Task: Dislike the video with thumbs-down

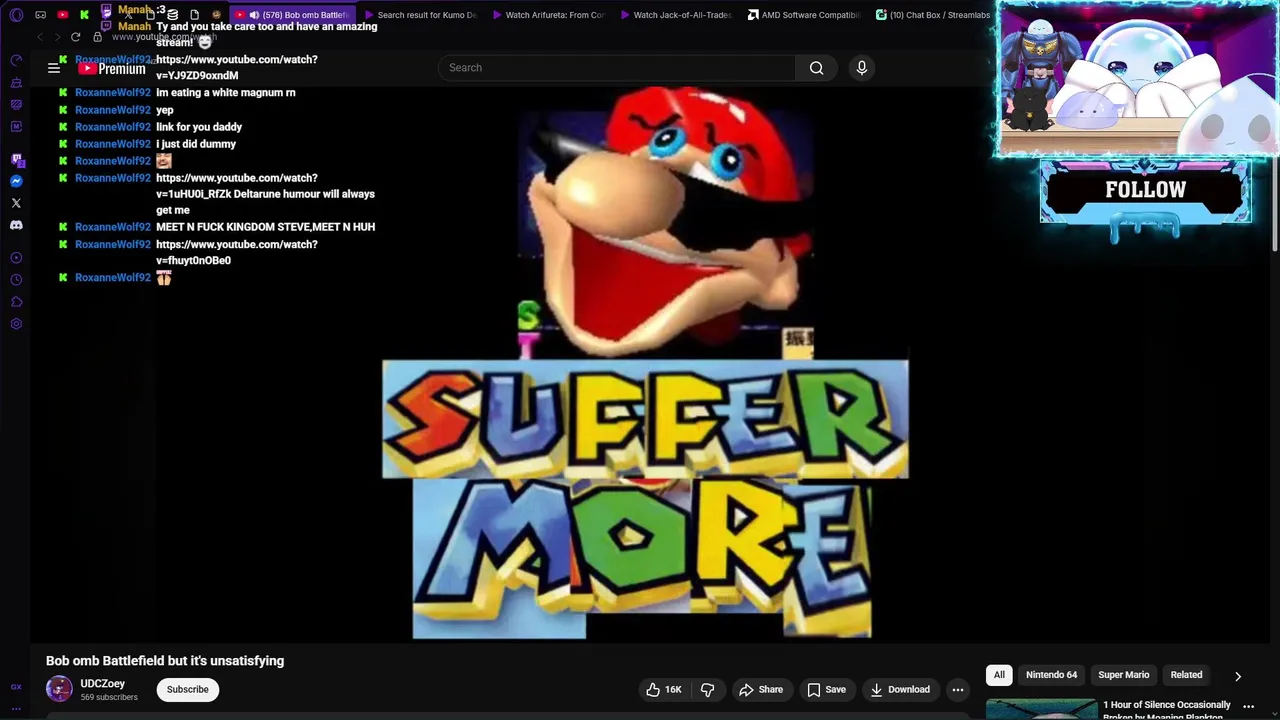Action: click(707, 689)
